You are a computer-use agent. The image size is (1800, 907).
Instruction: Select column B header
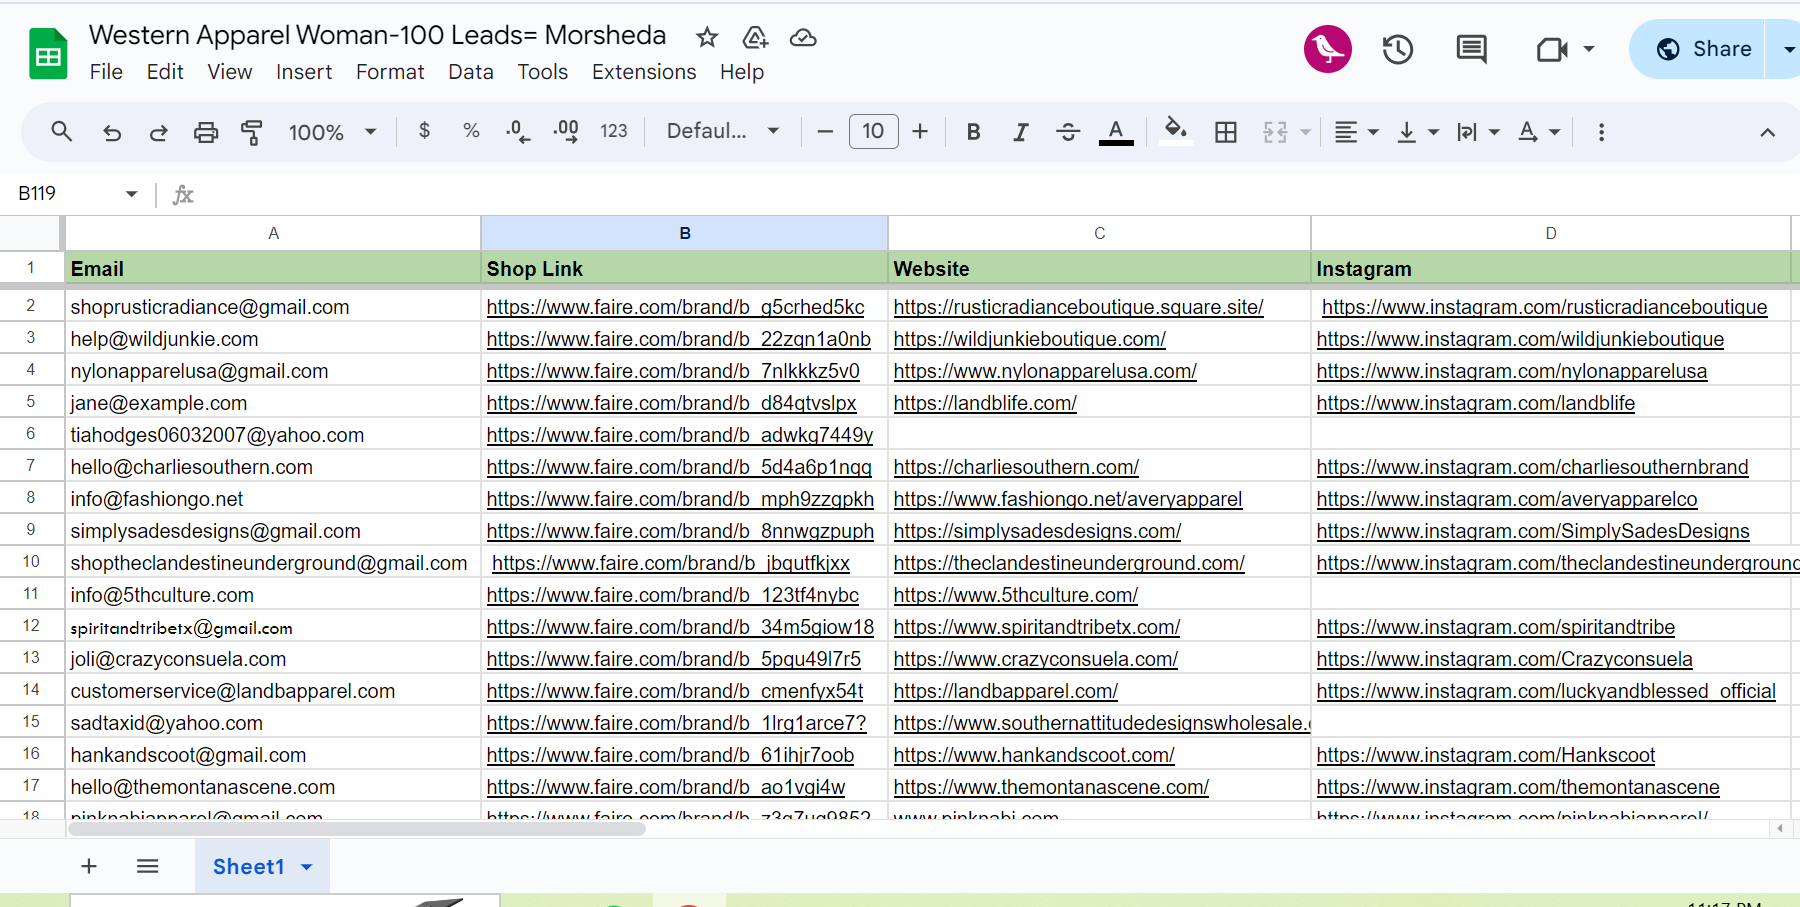click(x=685, y=233)
